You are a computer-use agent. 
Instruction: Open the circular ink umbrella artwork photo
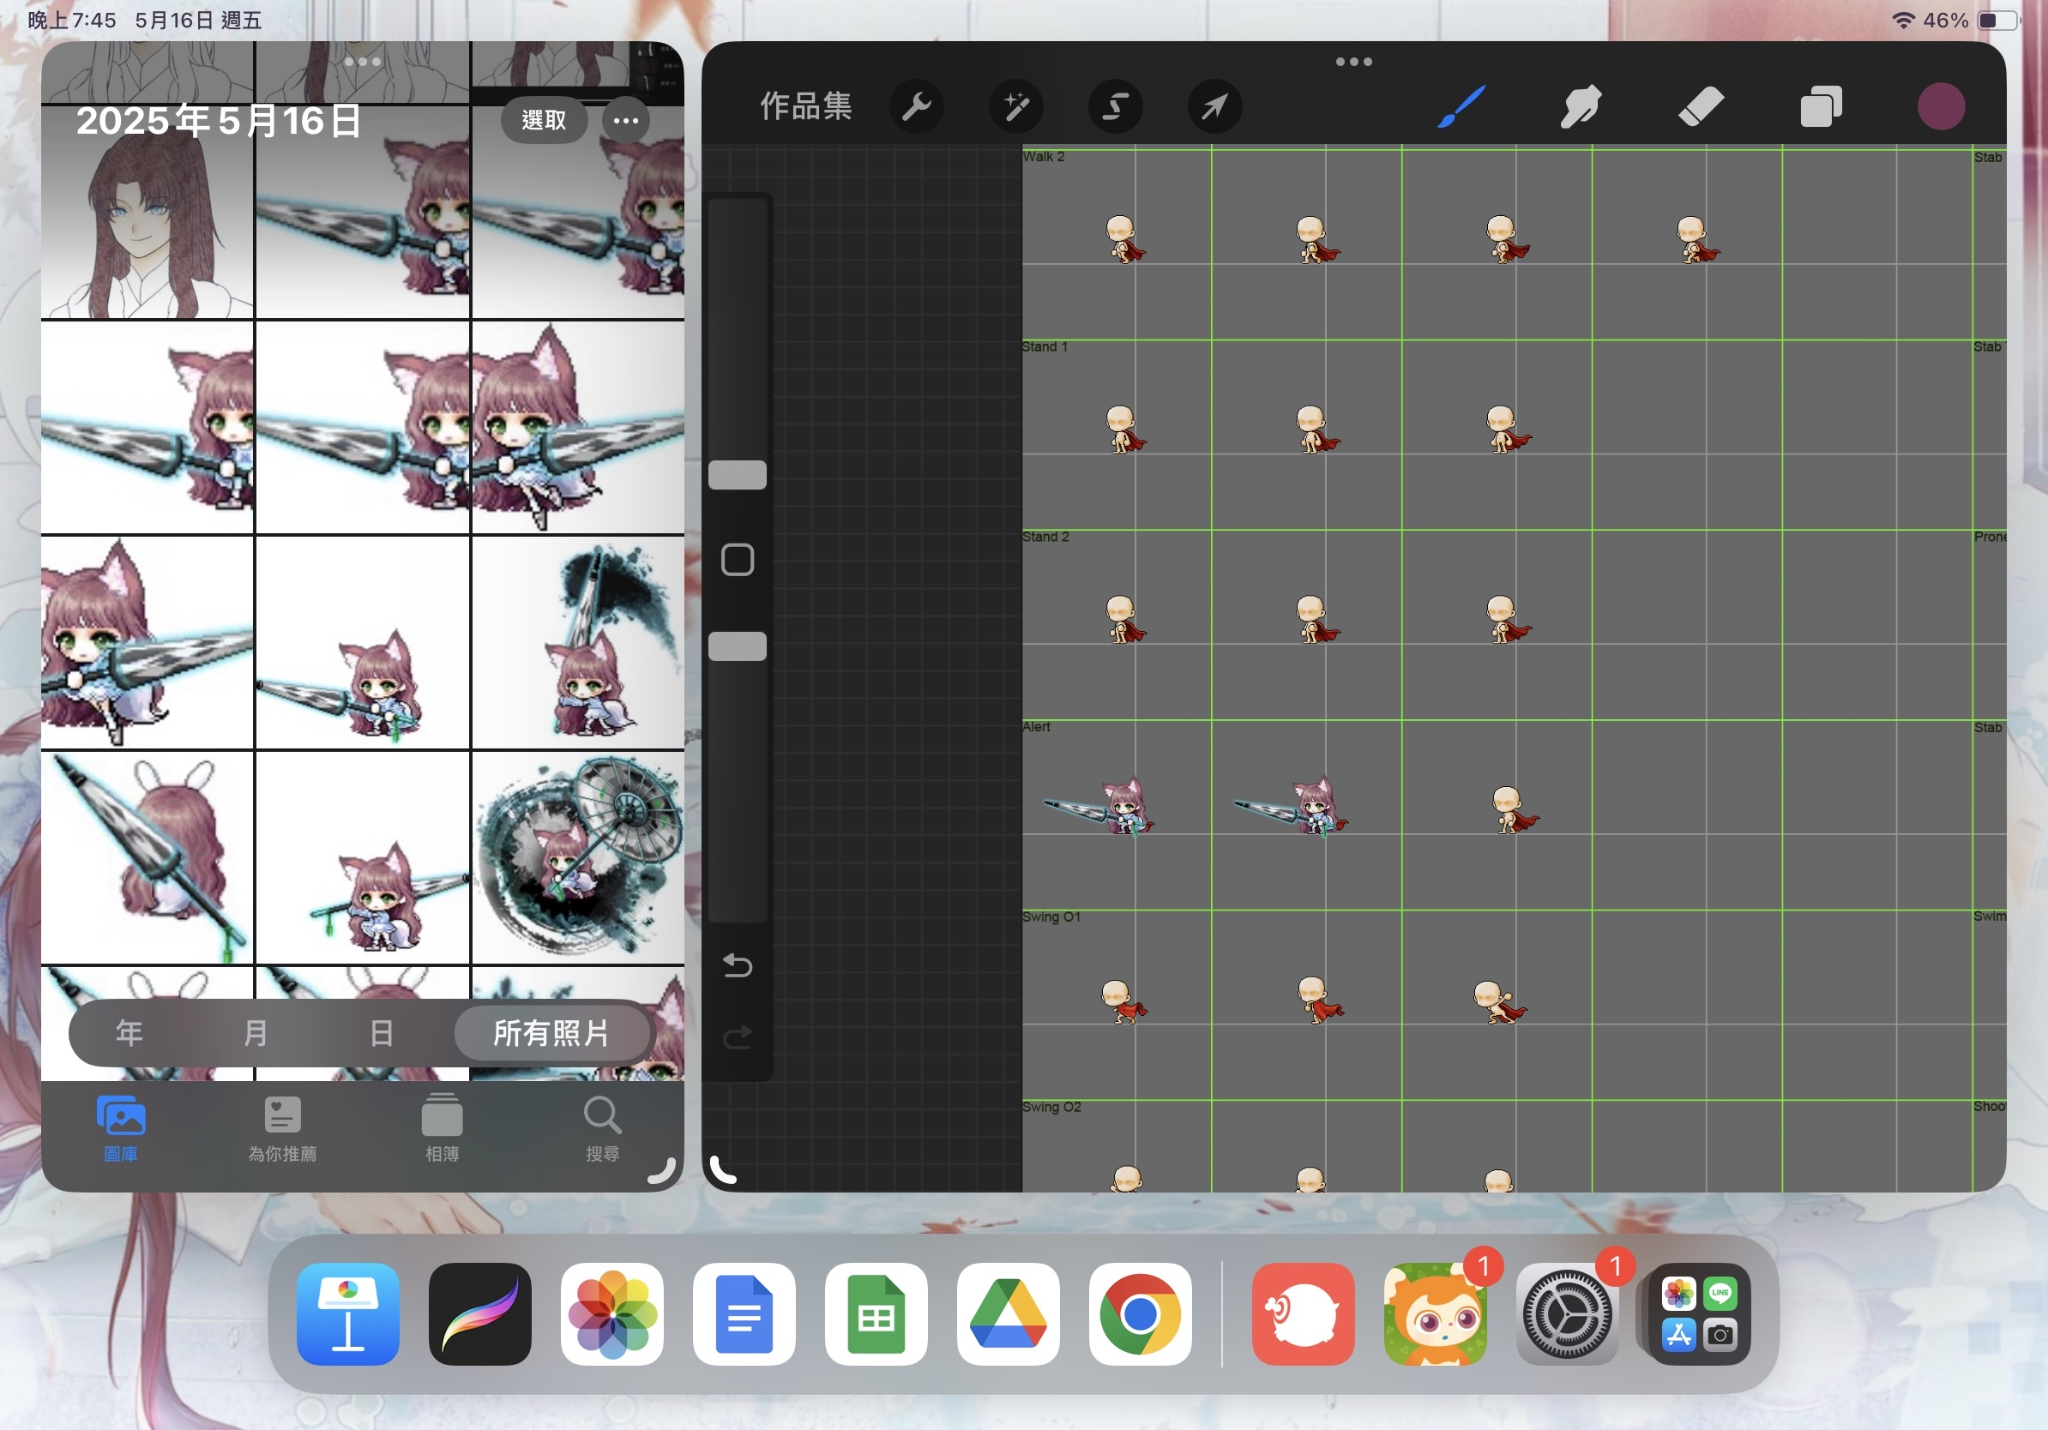click(x=578, y=858)
